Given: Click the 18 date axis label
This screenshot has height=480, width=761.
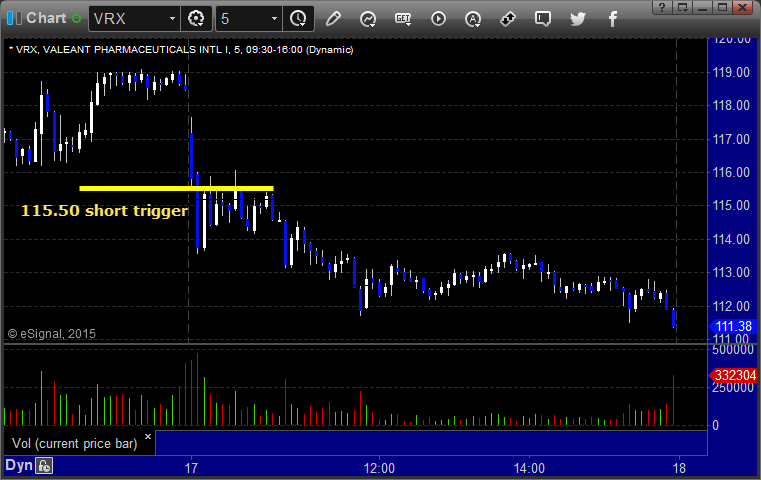Looking at the screenshot, I should pyautogui.click(x=679, y=468).
